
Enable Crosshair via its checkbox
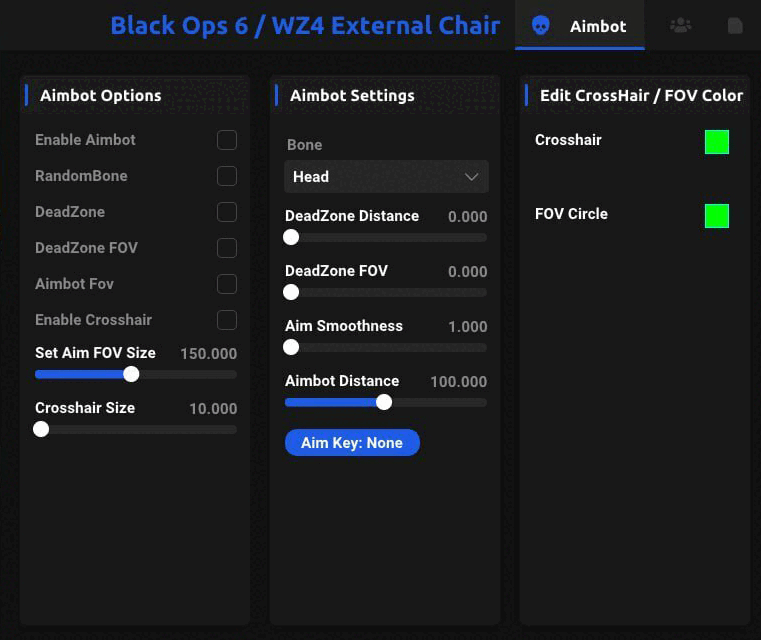(x=227, y=320)
